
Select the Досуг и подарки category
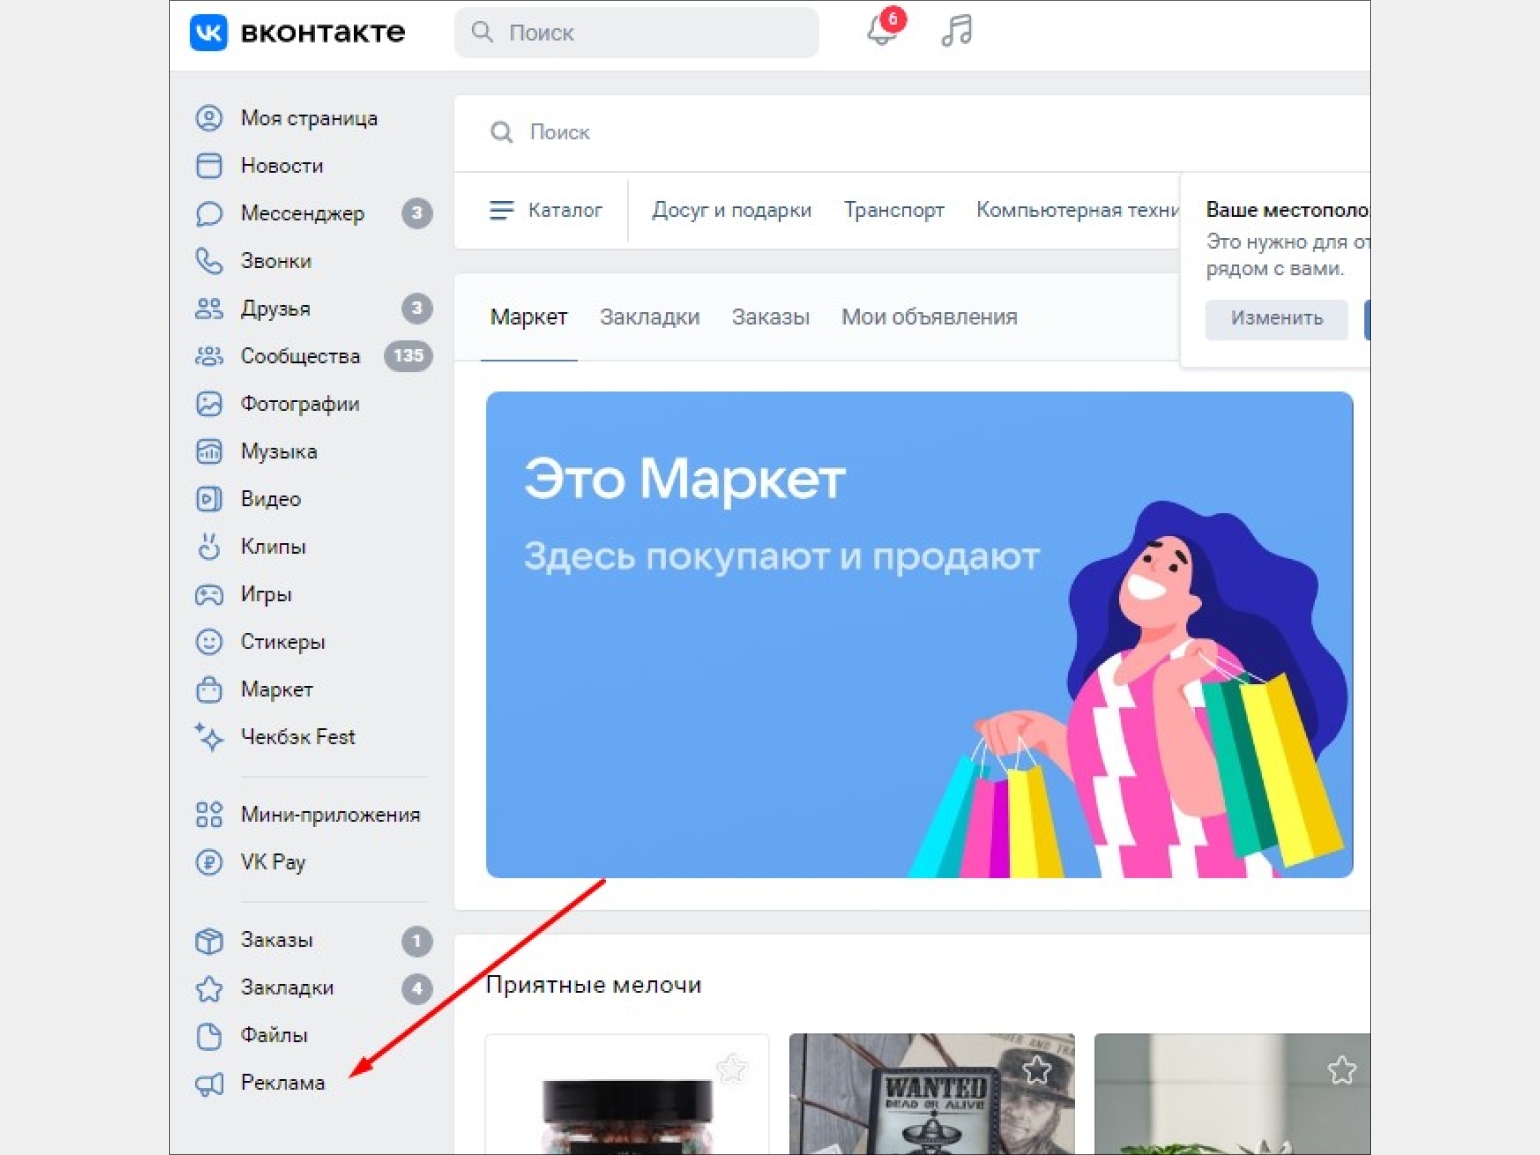pos(732,210)
